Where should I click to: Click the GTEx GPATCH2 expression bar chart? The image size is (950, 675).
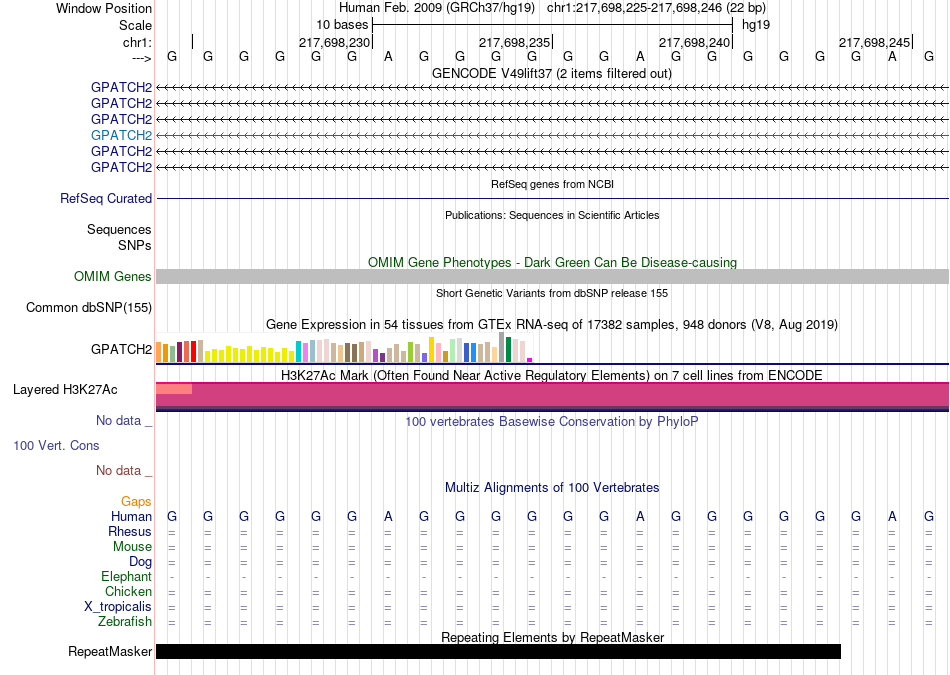click(344, 348)
